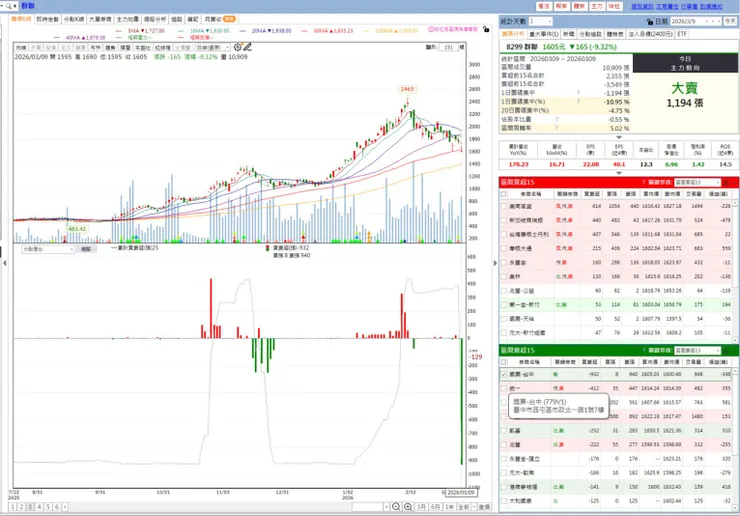
Task: Tick the 摩根大通 row checkbox
Action: [504, 248]
